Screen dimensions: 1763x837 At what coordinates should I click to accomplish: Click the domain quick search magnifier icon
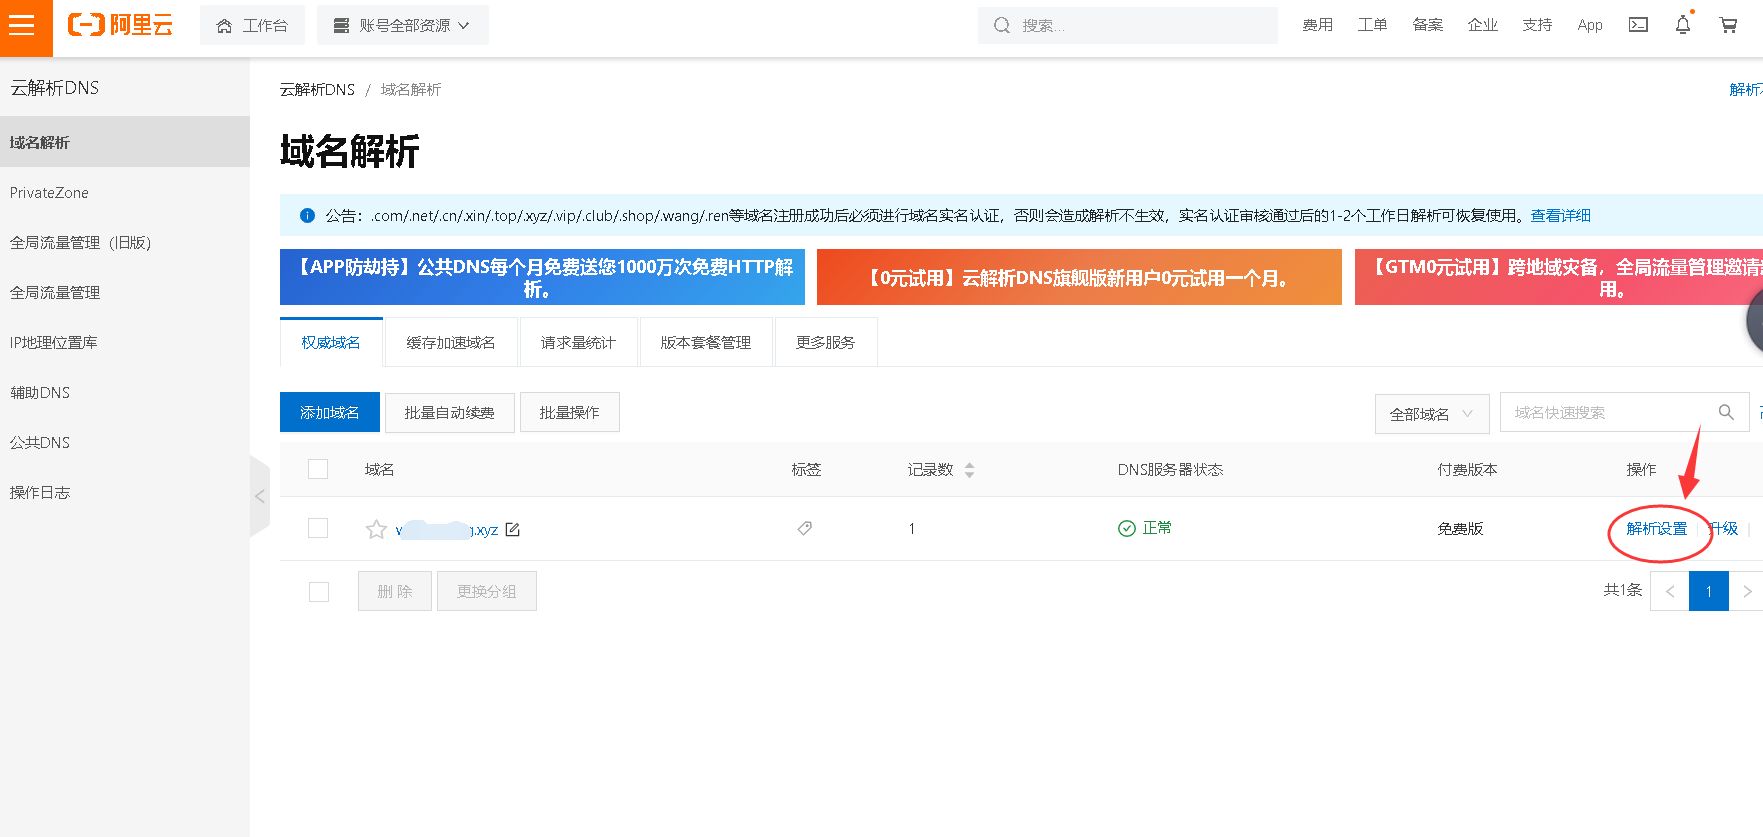[x=1726, y=412]
